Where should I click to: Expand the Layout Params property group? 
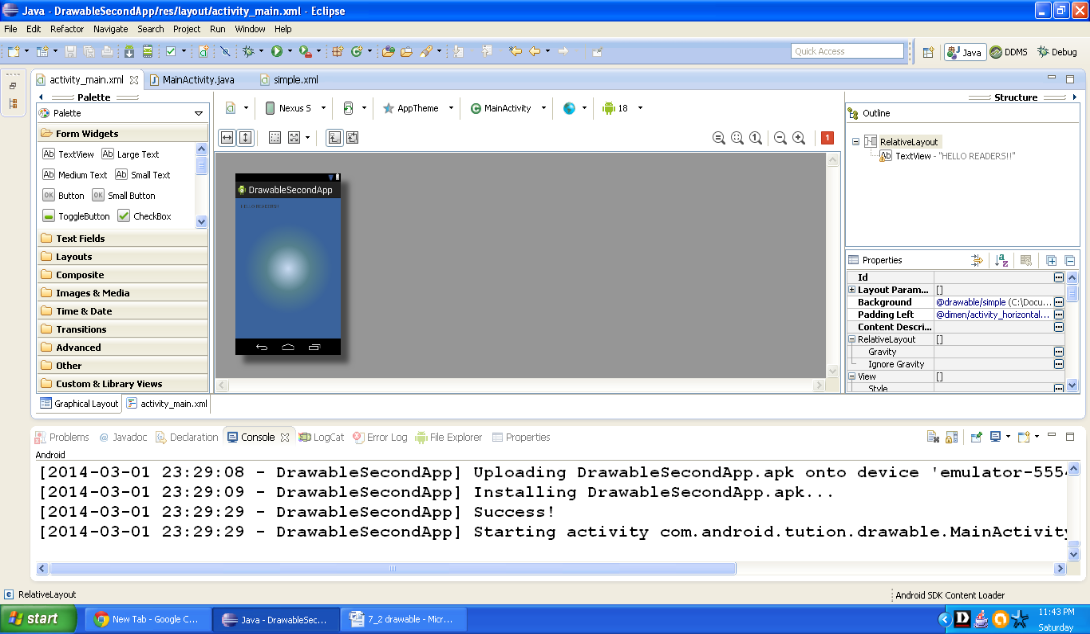(852, 289)
